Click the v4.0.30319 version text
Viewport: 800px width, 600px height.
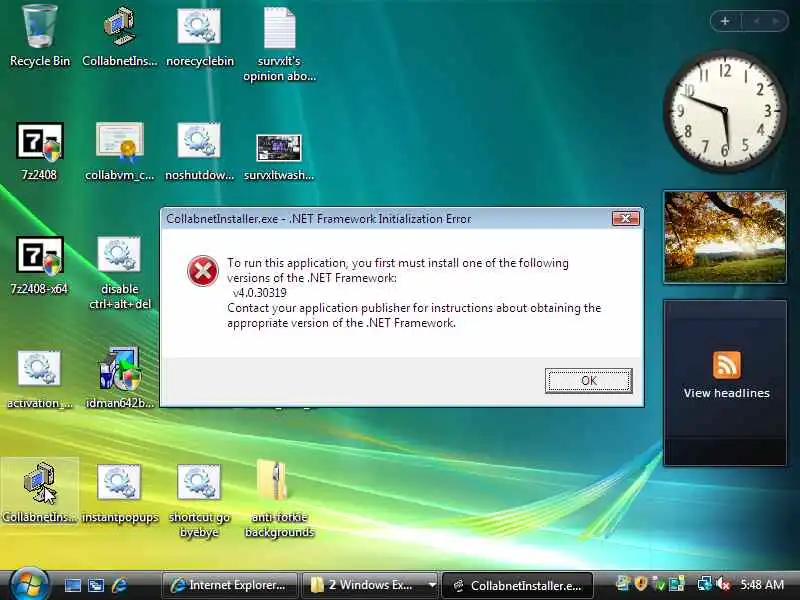tap(259, 293)
